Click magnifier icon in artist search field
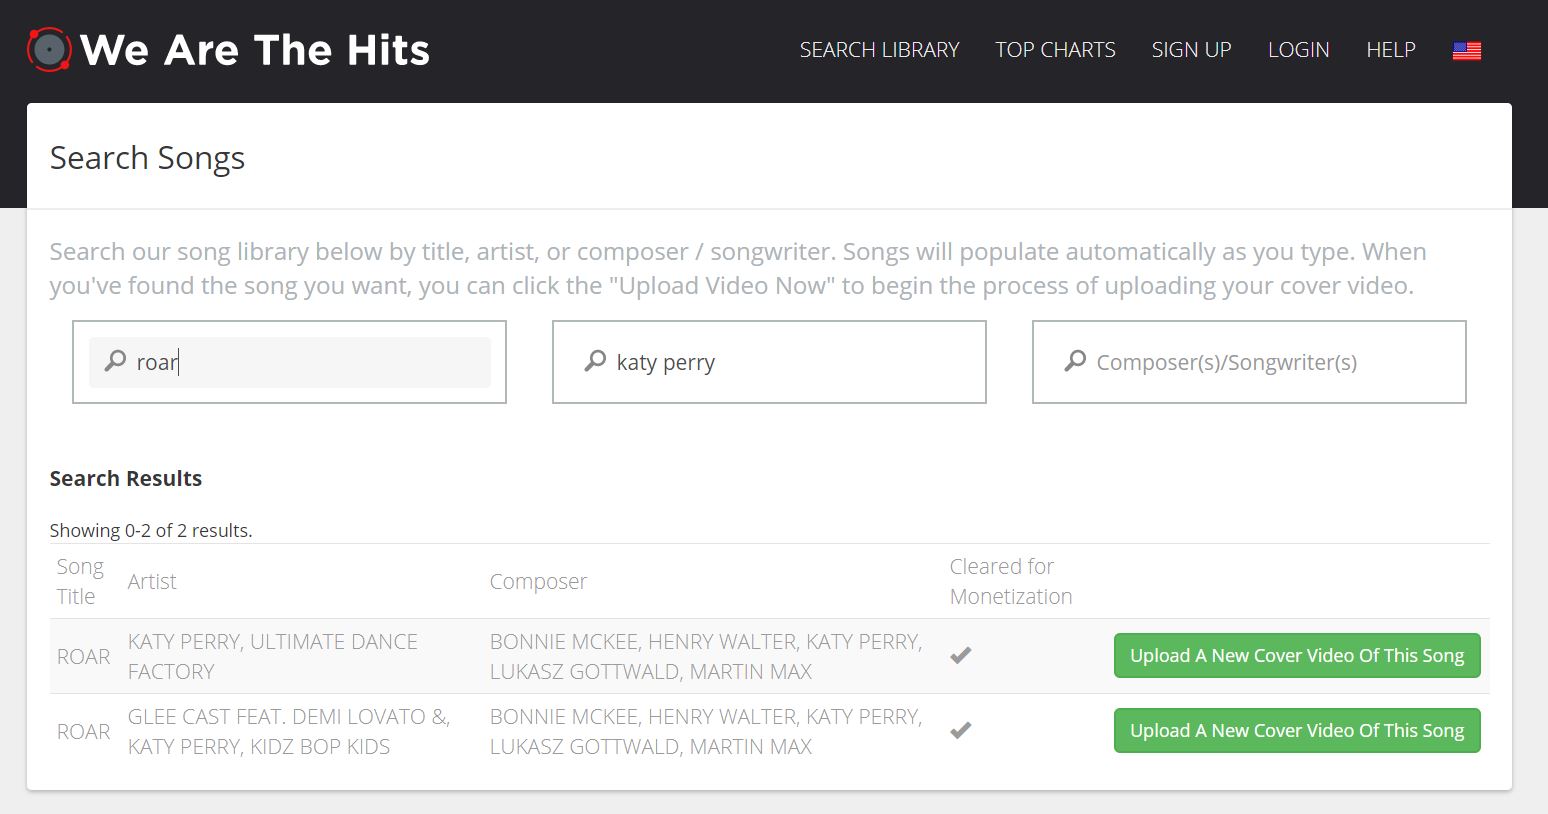The image size is (1548, 814). point(596,360)
